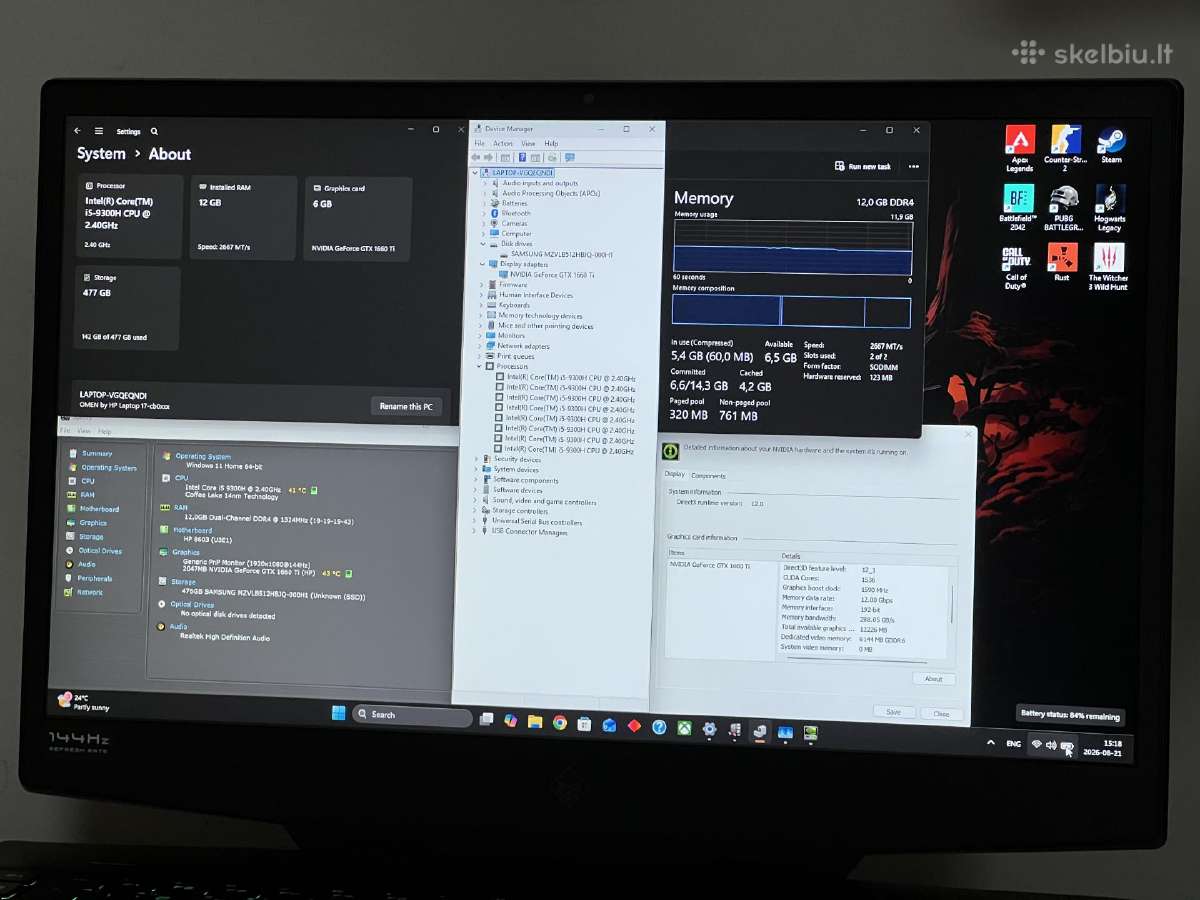Click the NVIDIA icon on the taskbar
This screenshot has height=900, width=1200.
tap(811, 733)
